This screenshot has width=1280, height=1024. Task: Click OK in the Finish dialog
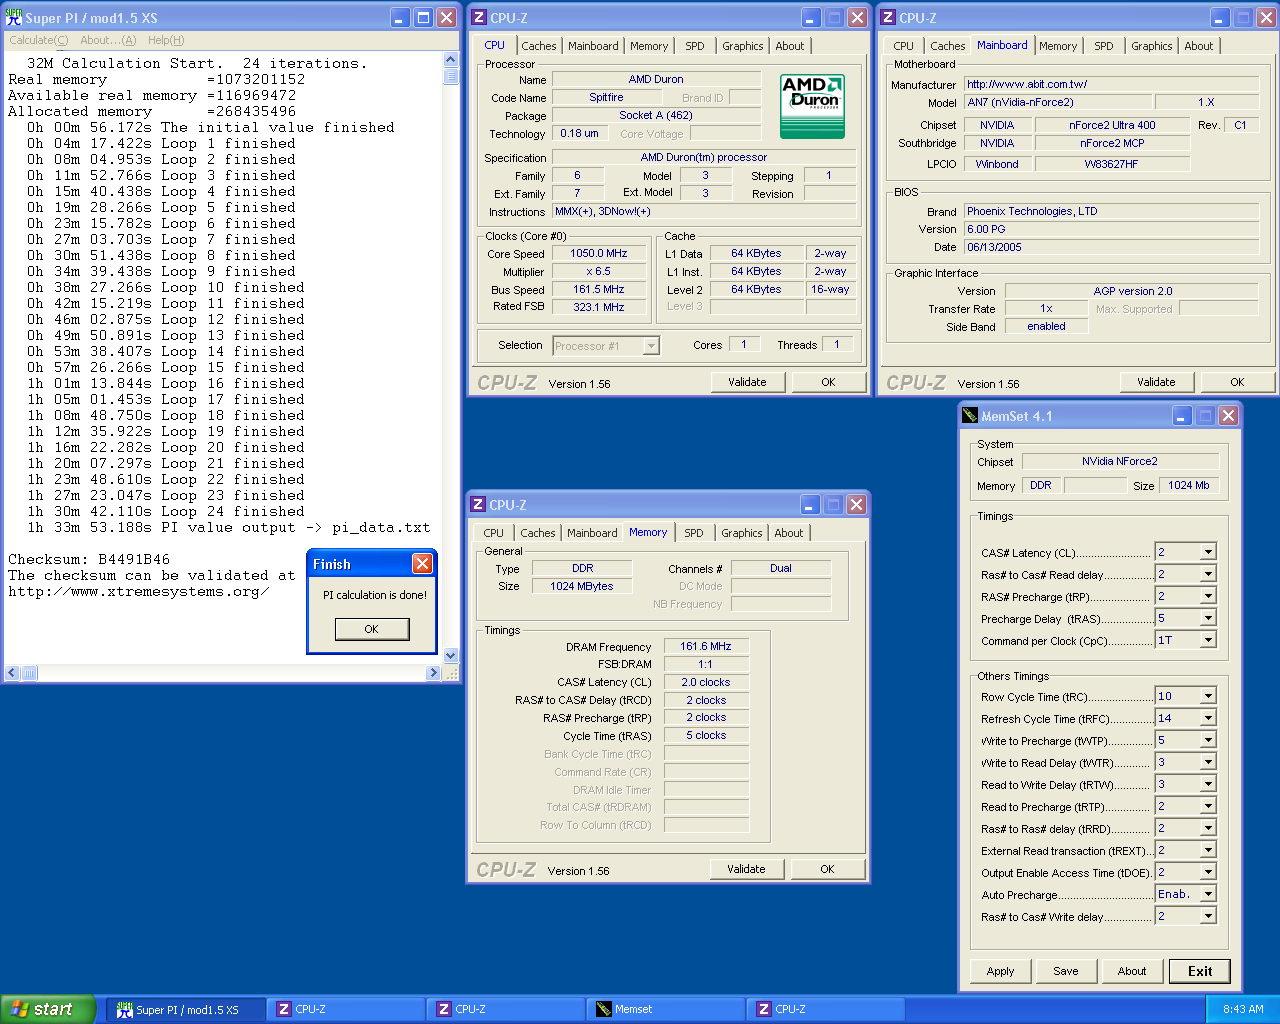[371, 629]
